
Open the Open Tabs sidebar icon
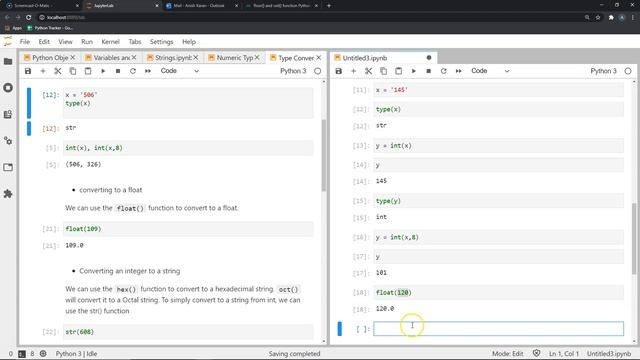[x=8, y=167]
